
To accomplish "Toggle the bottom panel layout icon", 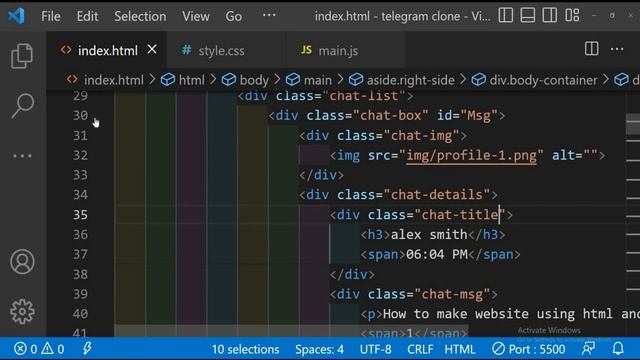I will (x=528, y=16).
